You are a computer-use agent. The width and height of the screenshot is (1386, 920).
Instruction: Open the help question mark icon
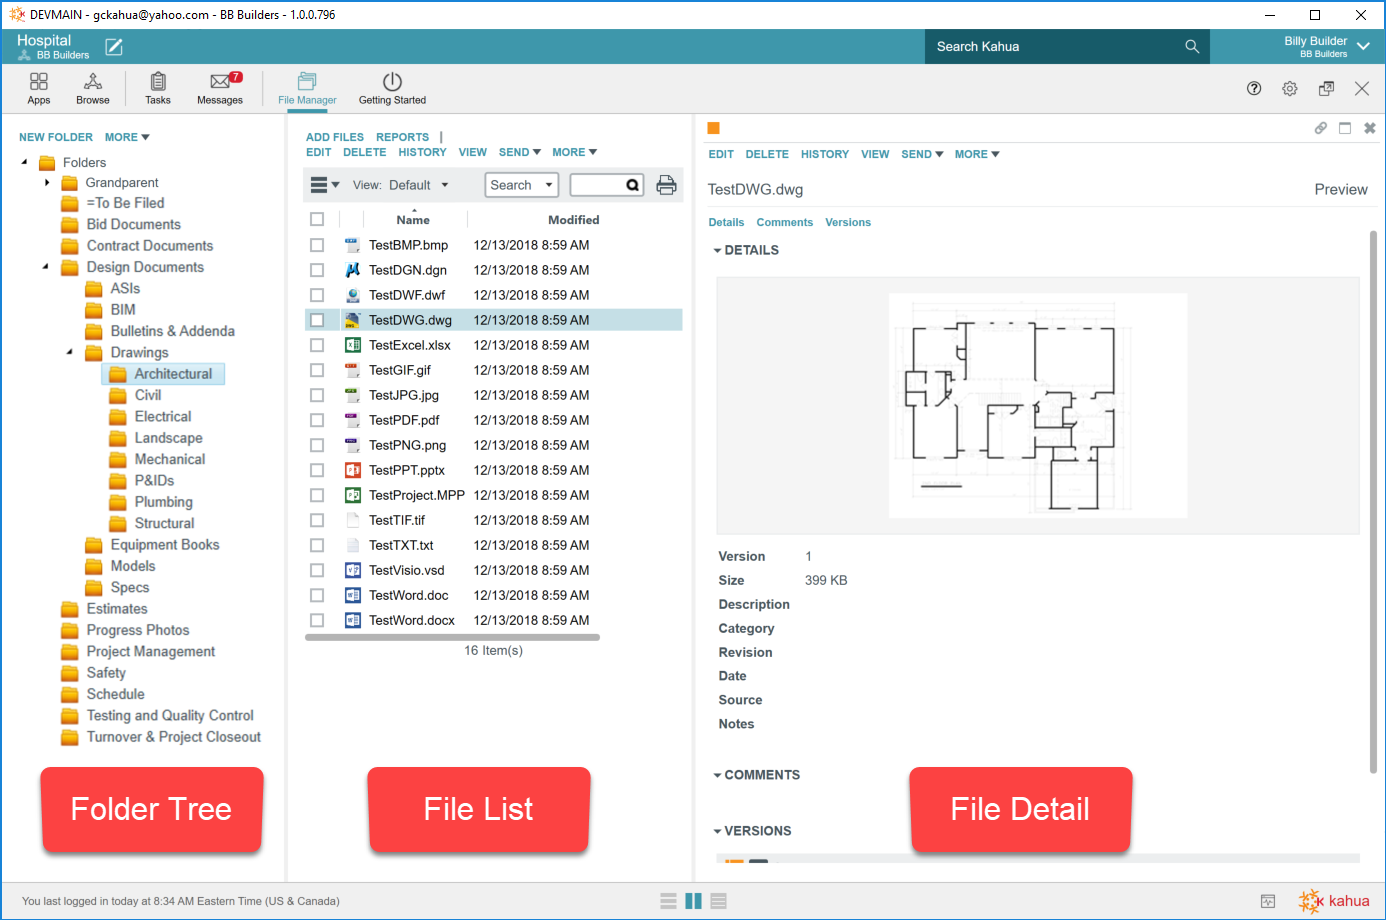(x=1254, y=89)
